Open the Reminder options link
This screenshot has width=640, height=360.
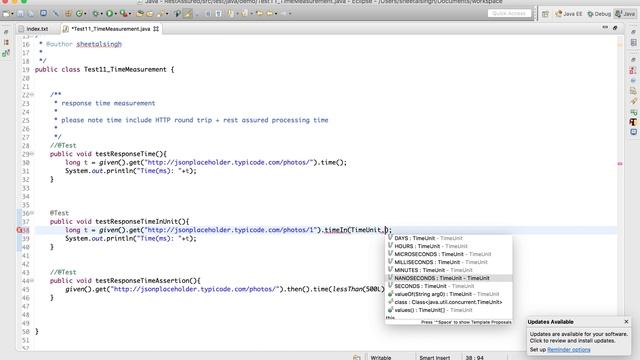coord(569,350)
